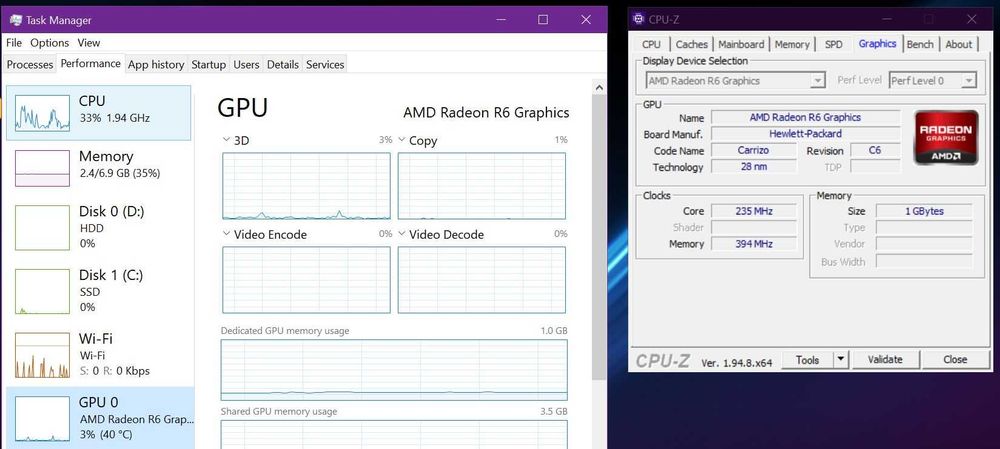The width and height of the screenshot is (1000, 449).
Task: Click the Validate button in CPU-Z
Action: (x=885, y=359)
